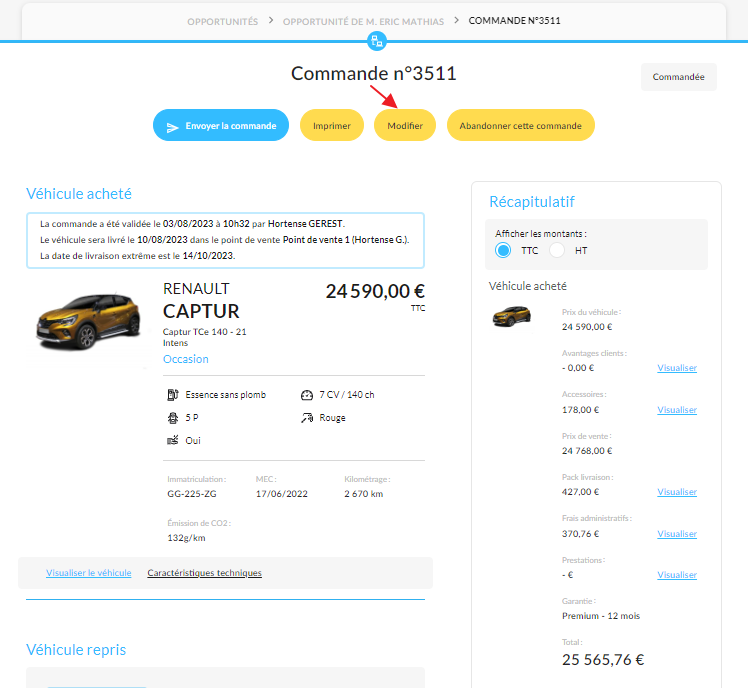Click the Récapitulatif heading
The width and height of the screenshot is (748, 688).
pyautogui.click(x=531, y=202)
